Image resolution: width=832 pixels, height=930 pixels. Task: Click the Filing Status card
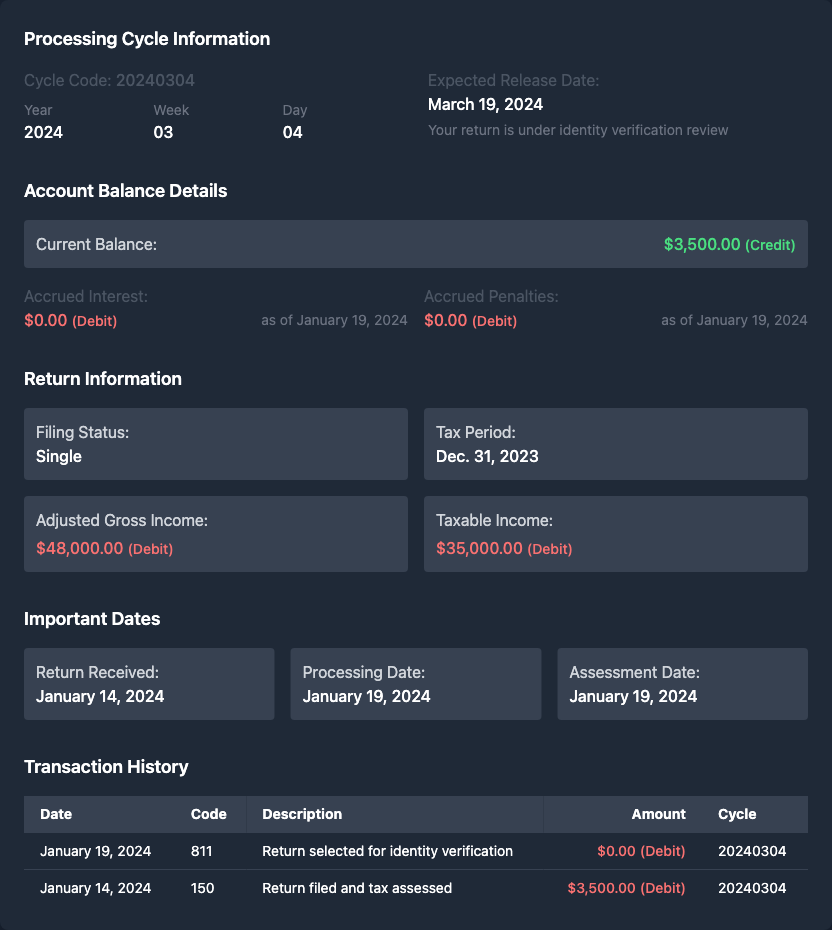[215, 444]
